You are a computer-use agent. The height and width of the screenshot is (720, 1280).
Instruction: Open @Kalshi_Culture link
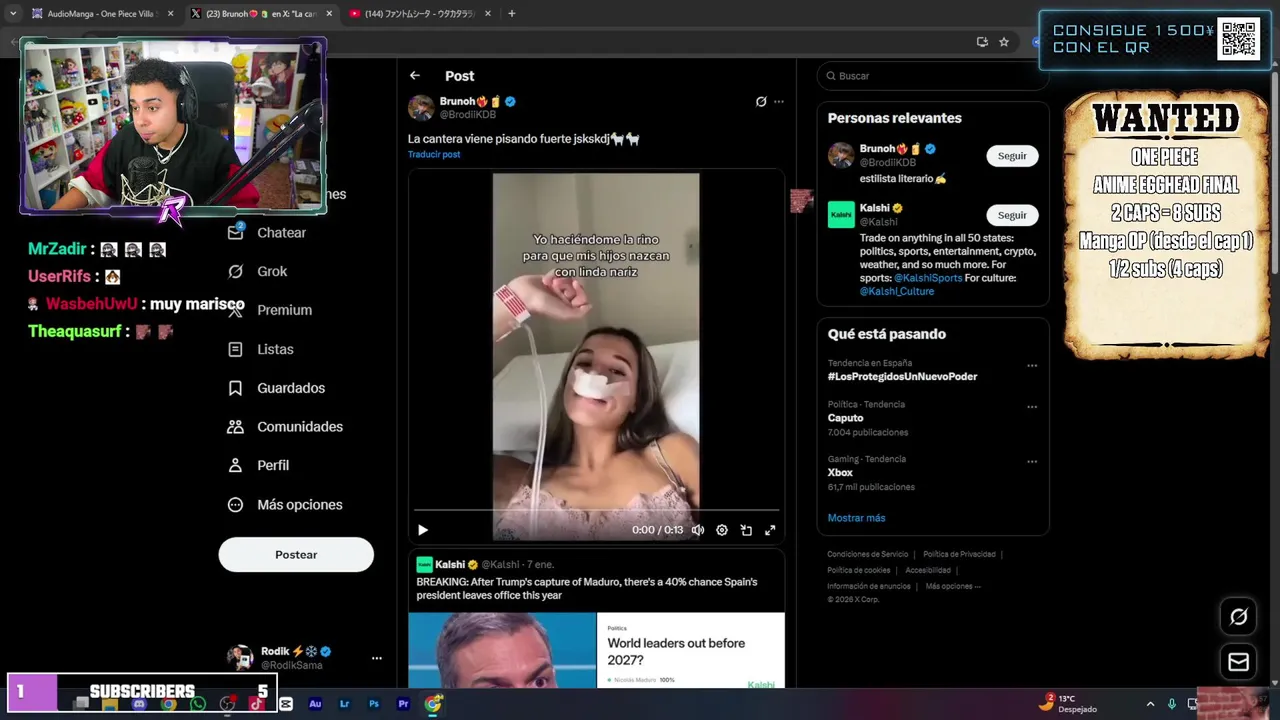[897, 291]
